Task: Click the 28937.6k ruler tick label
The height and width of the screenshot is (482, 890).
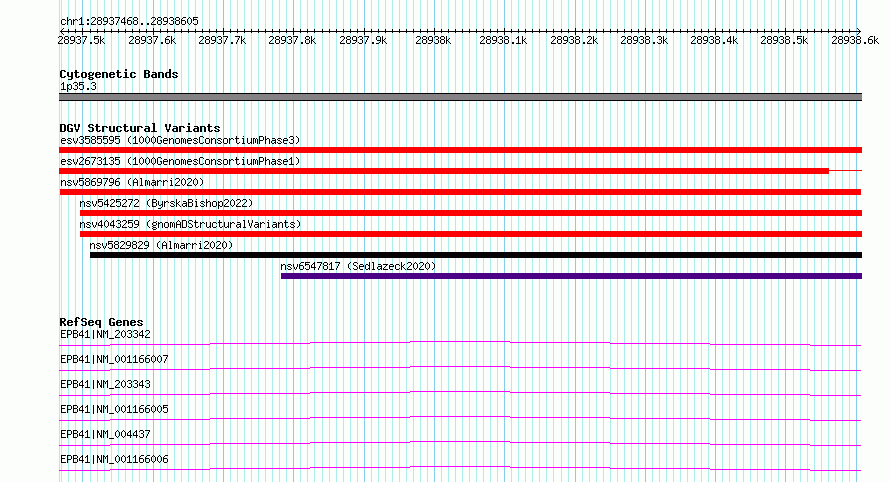Action: 152,40
